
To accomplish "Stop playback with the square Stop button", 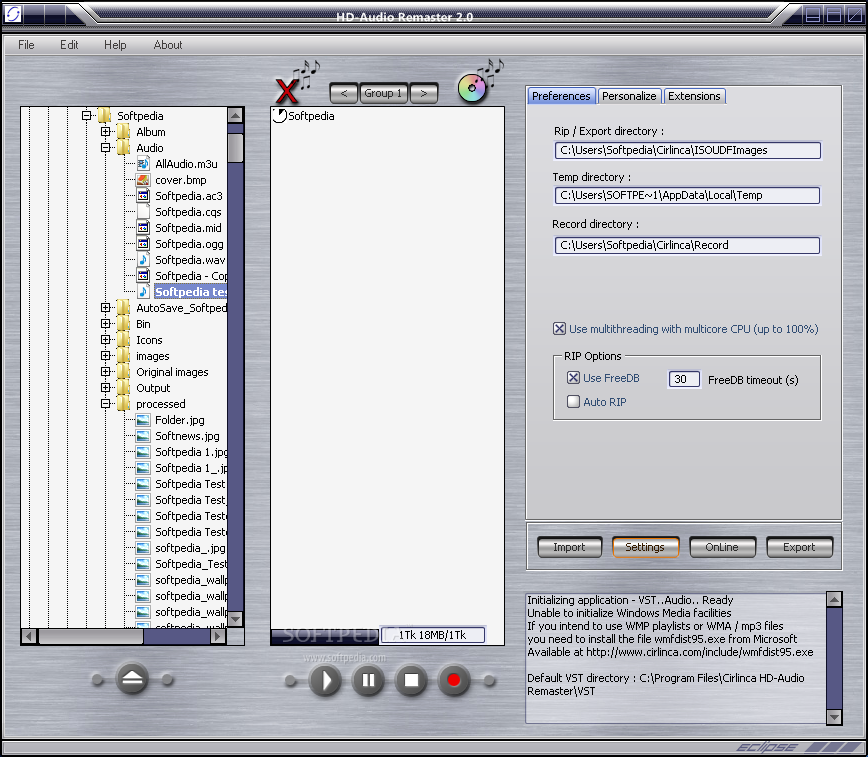I will (411, 680).
